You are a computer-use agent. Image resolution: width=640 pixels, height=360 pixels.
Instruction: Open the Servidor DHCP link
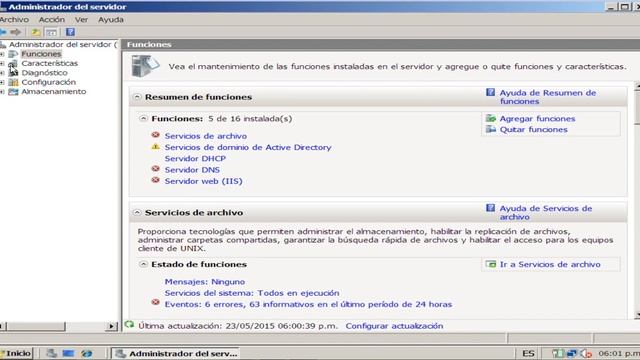(195, 158)
